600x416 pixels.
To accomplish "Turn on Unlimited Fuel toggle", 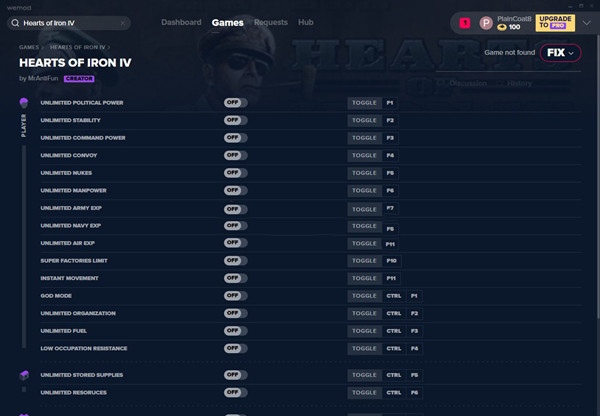I will pyautogui.click(x=235, y=331).
